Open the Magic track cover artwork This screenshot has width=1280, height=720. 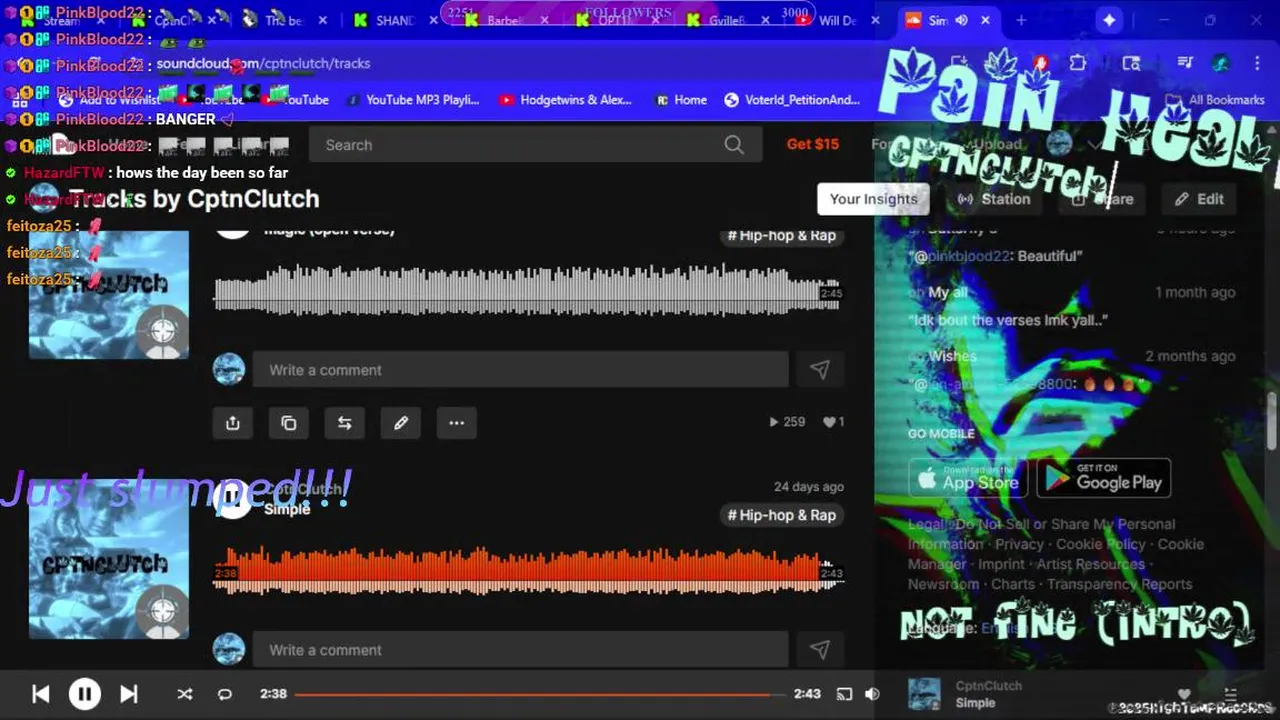(x=108, y=295)
